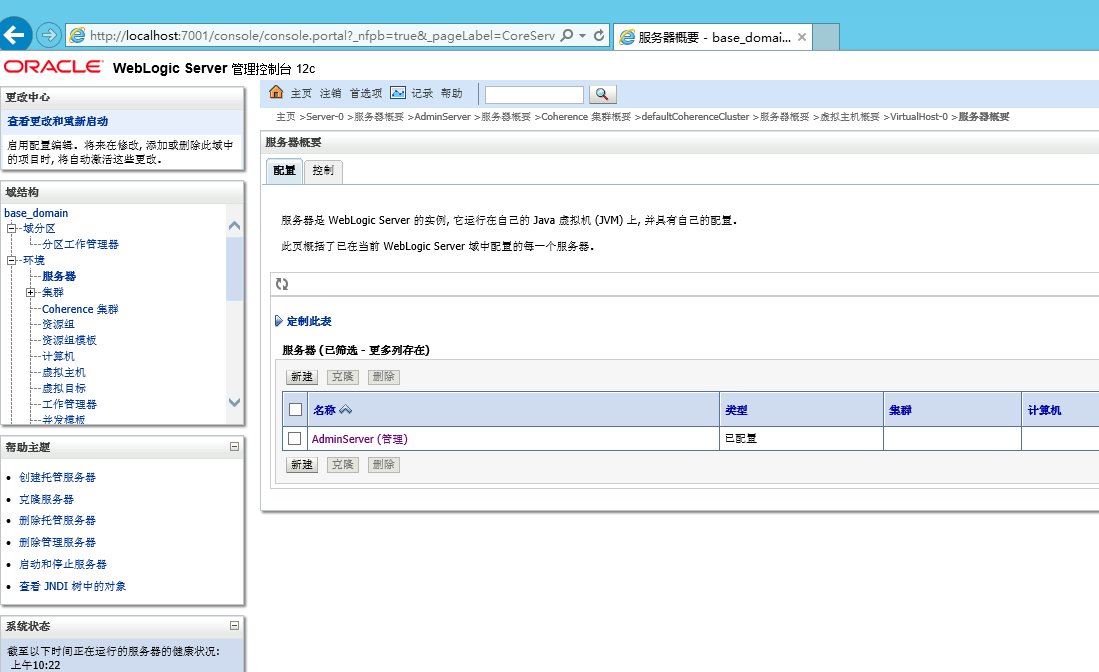
Task: Open base_domain in domain tree
Action: point(36,213)
